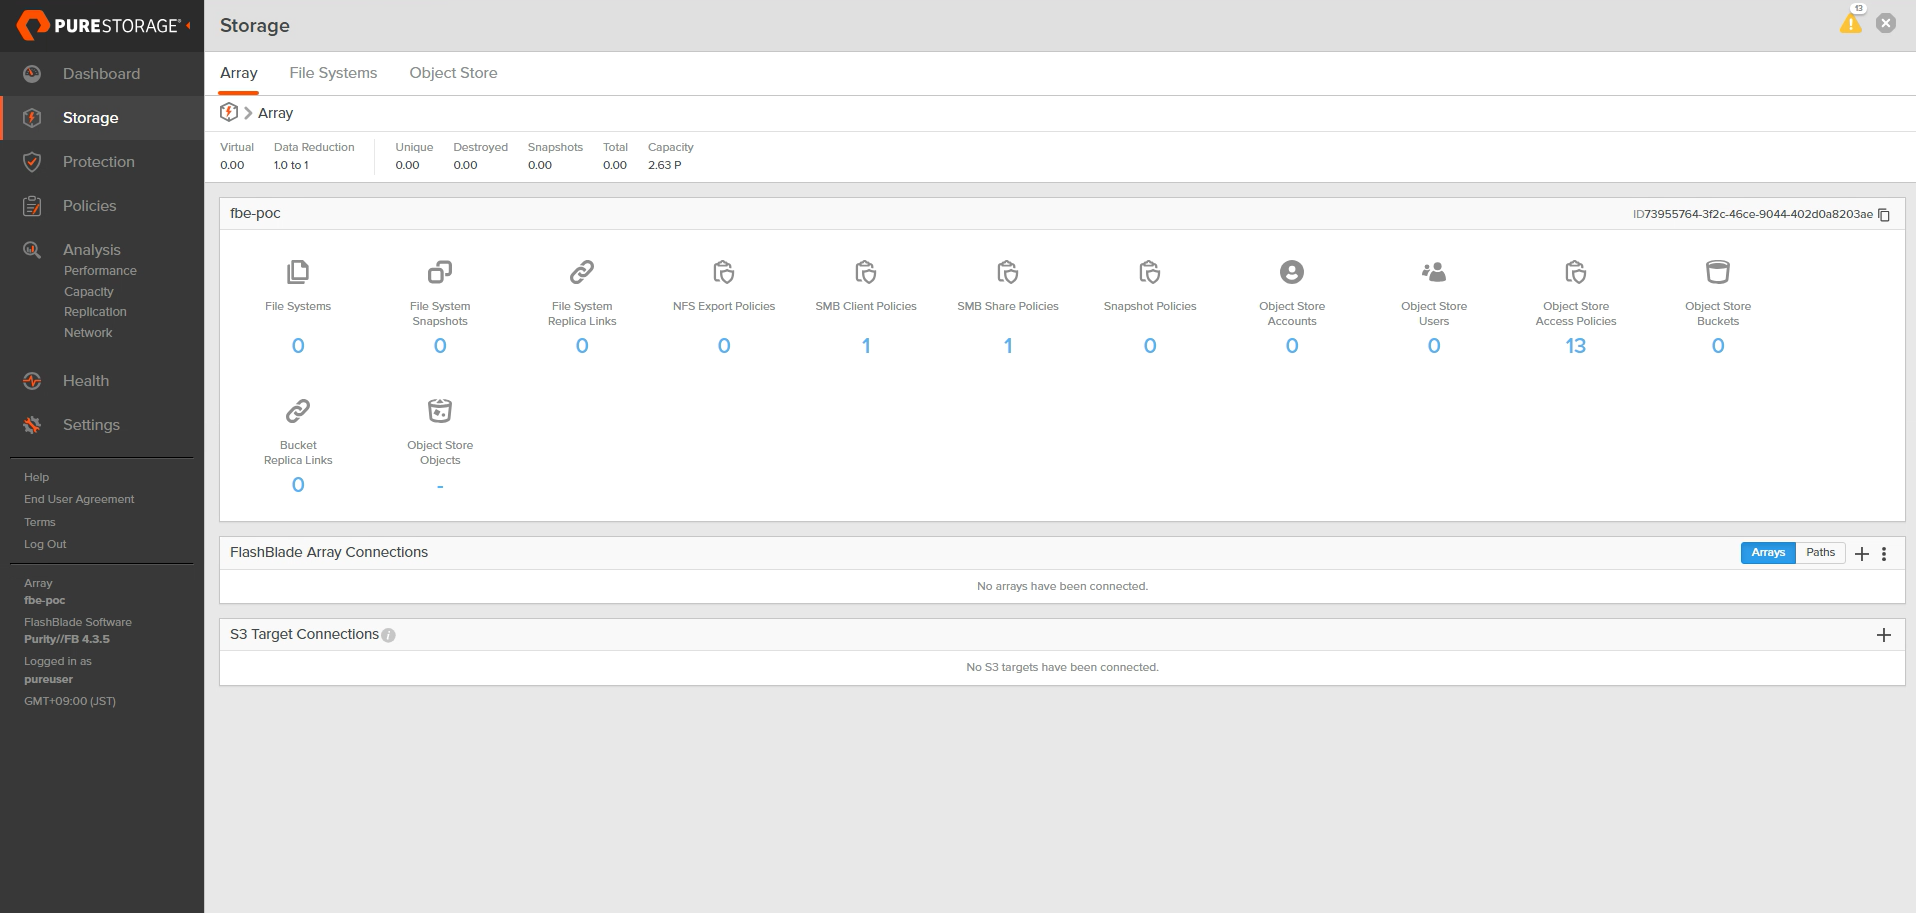Open Object Store Access Policies icon

tap(1576, 272)
